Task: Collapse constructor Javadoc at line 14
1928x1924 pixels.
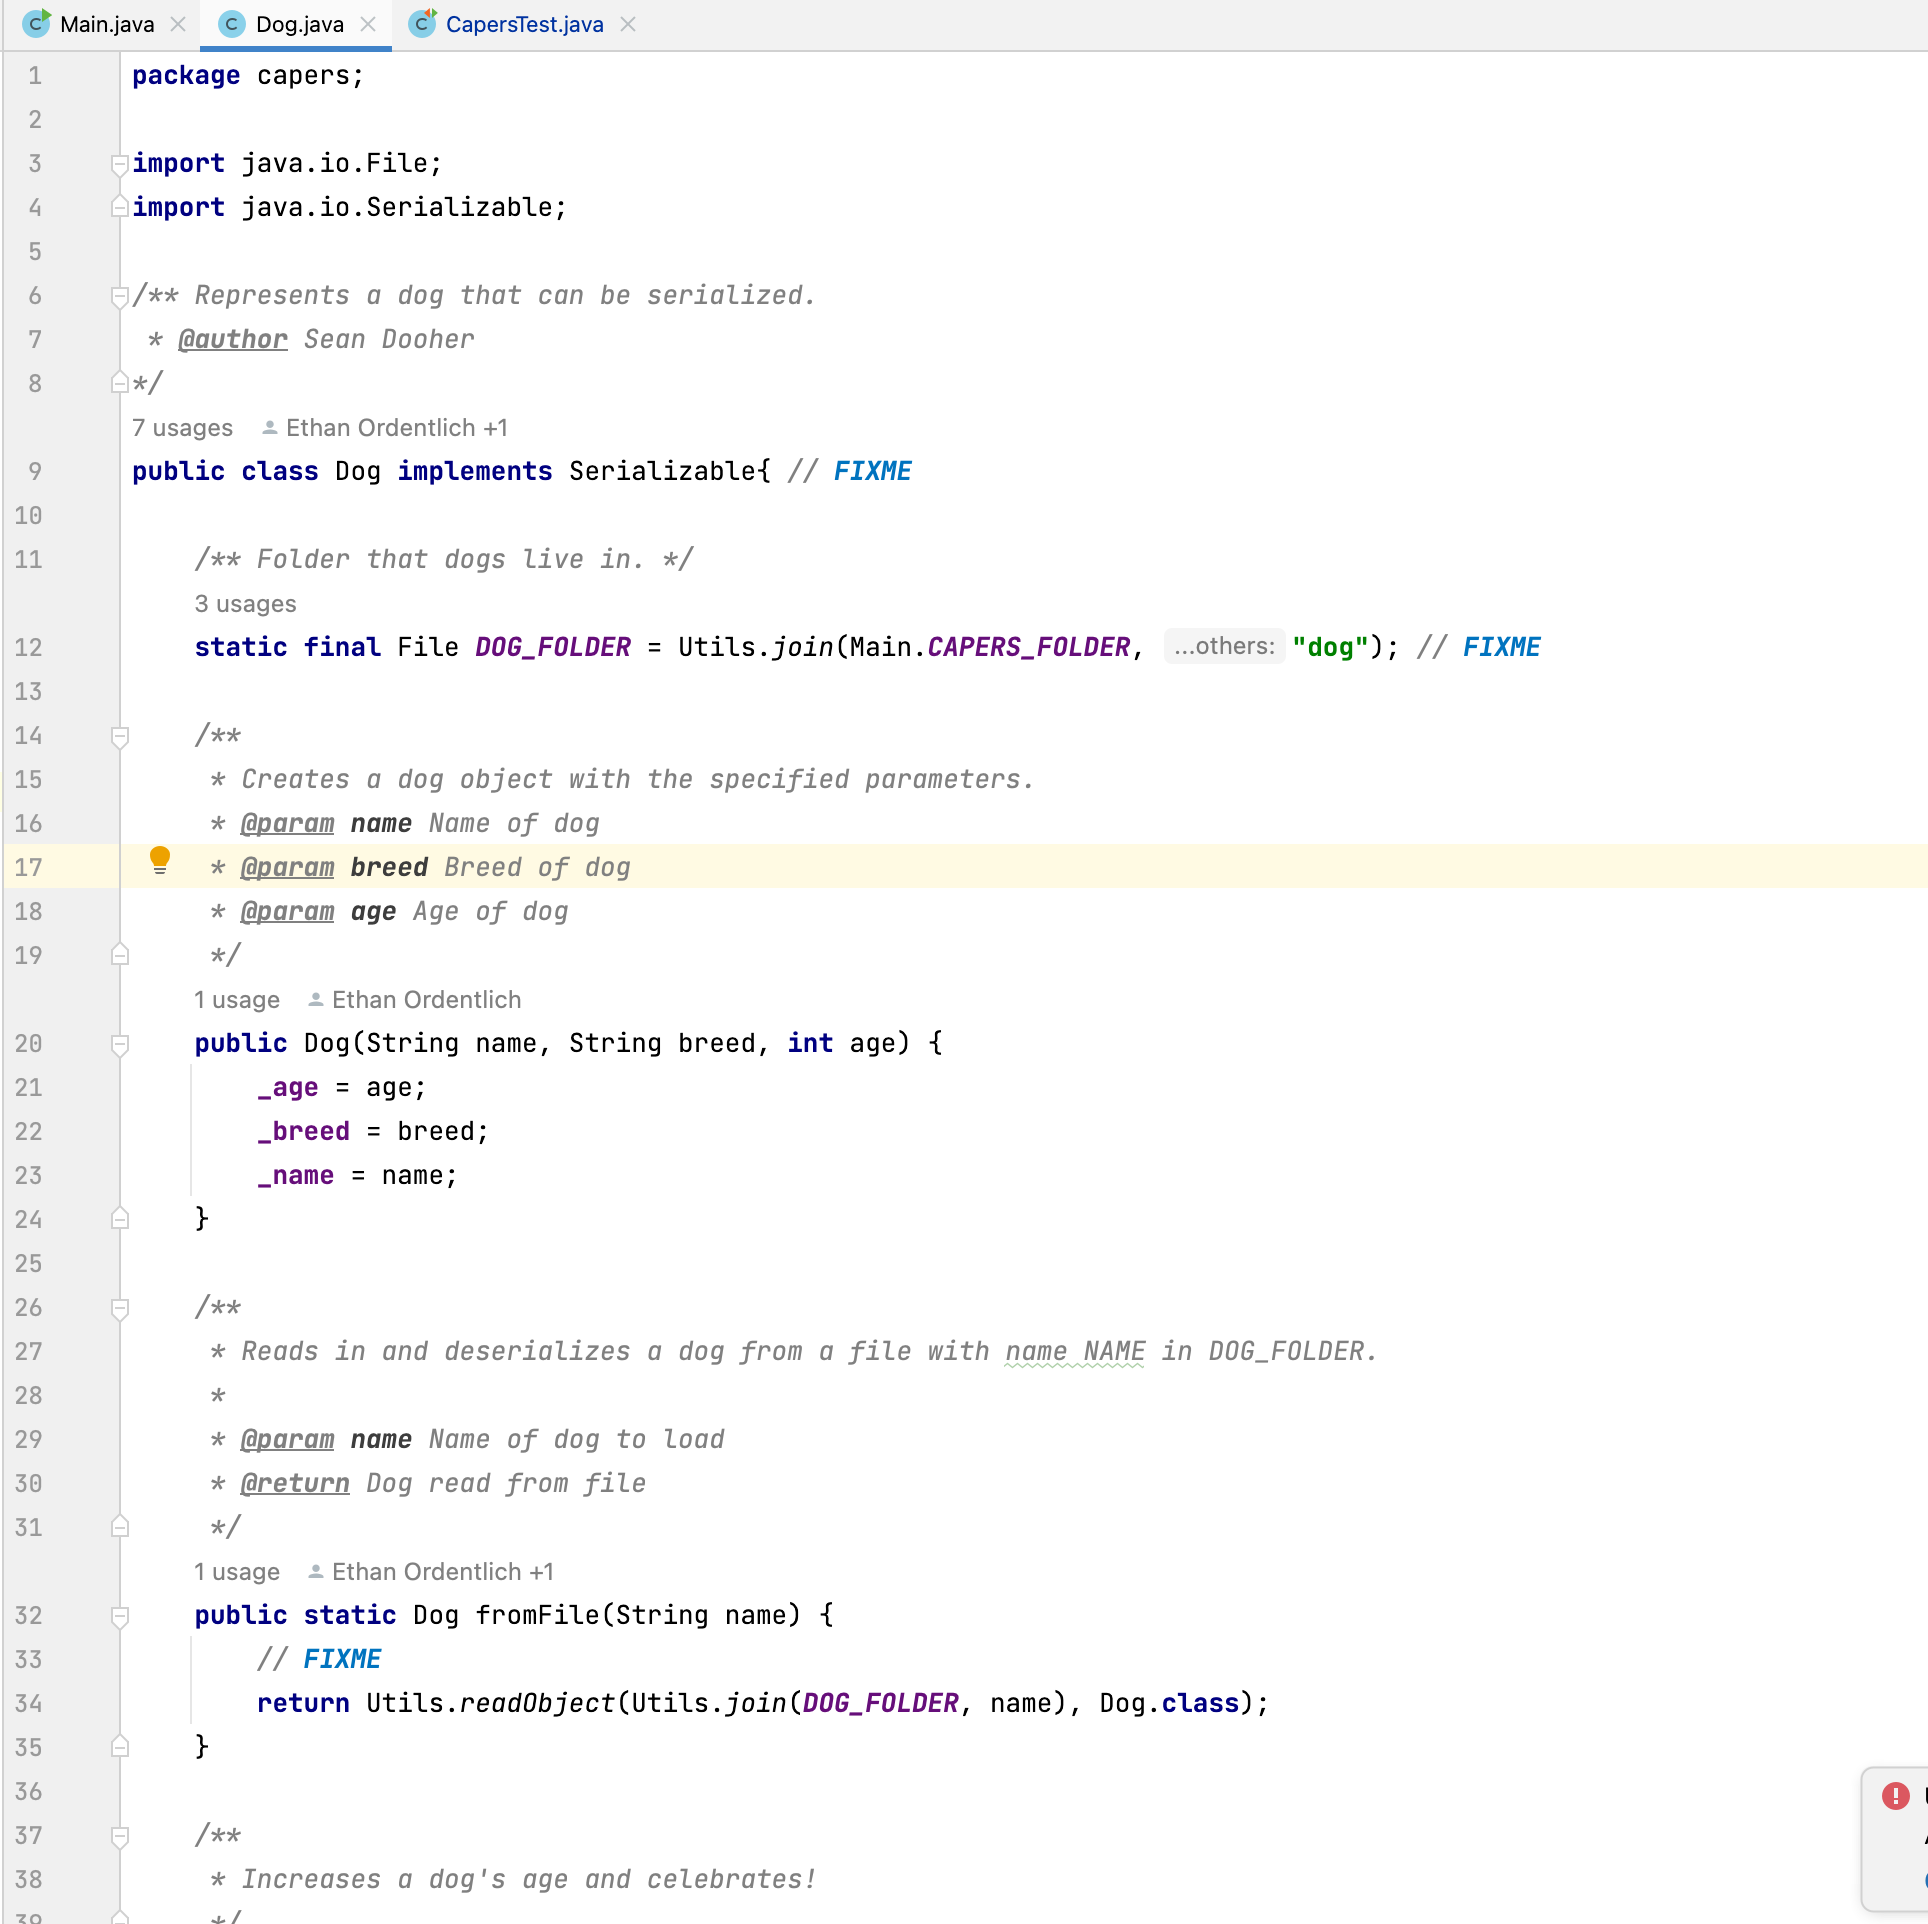Action: coord(120,736)
